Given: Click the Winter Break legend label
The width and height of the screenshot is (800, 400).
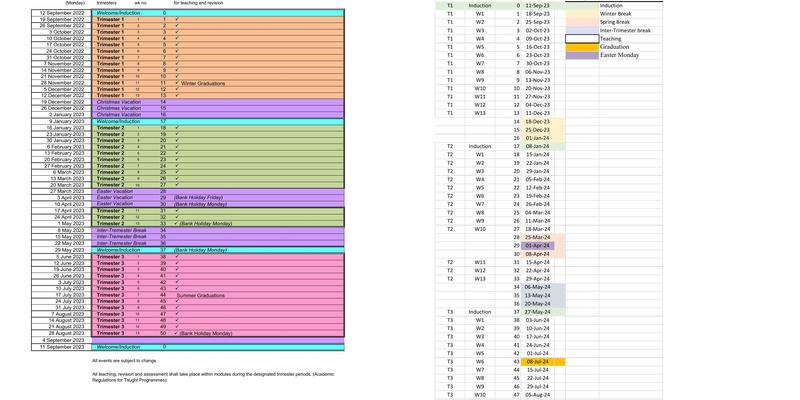Looking at the screenshot, I should click(617, 14).
